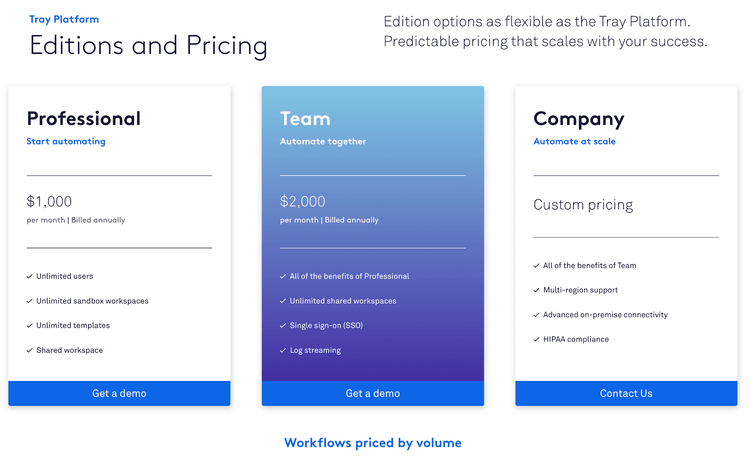Click the Custom pricing text
The width and height of the screenshot is (750, 457).
pos(583,205)
